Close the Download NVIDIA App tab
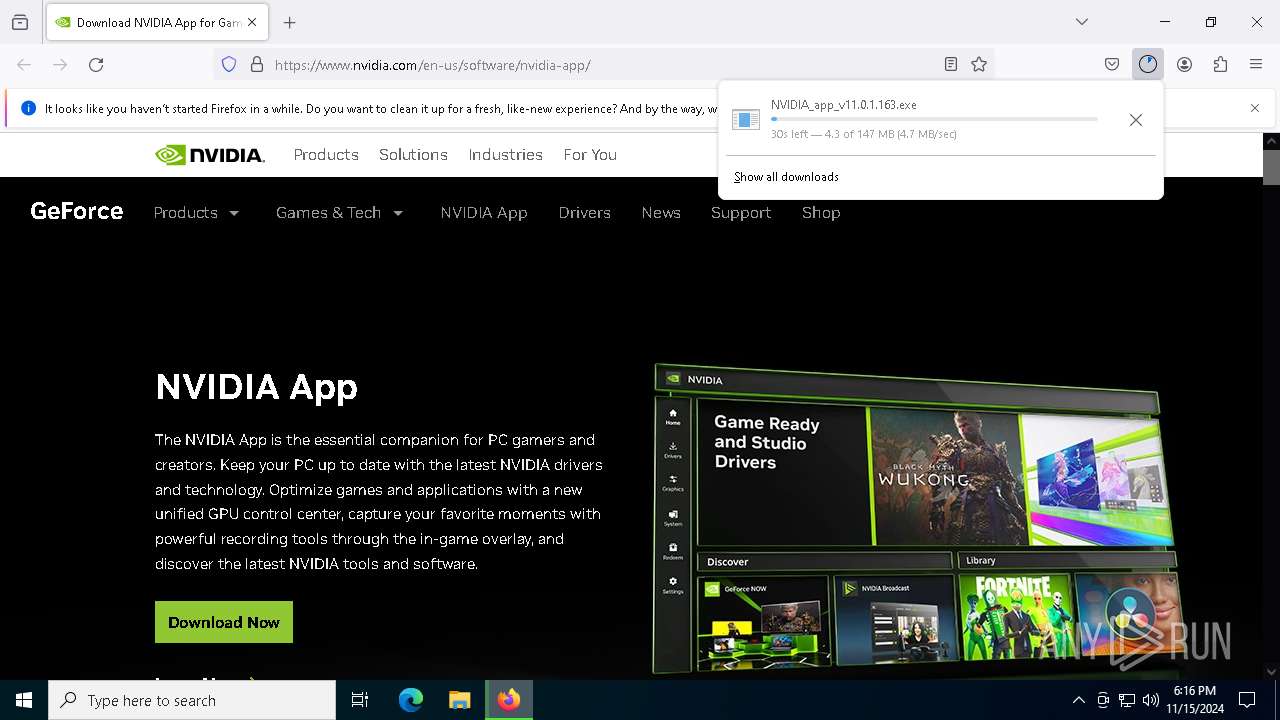 (x=252, y=22)
